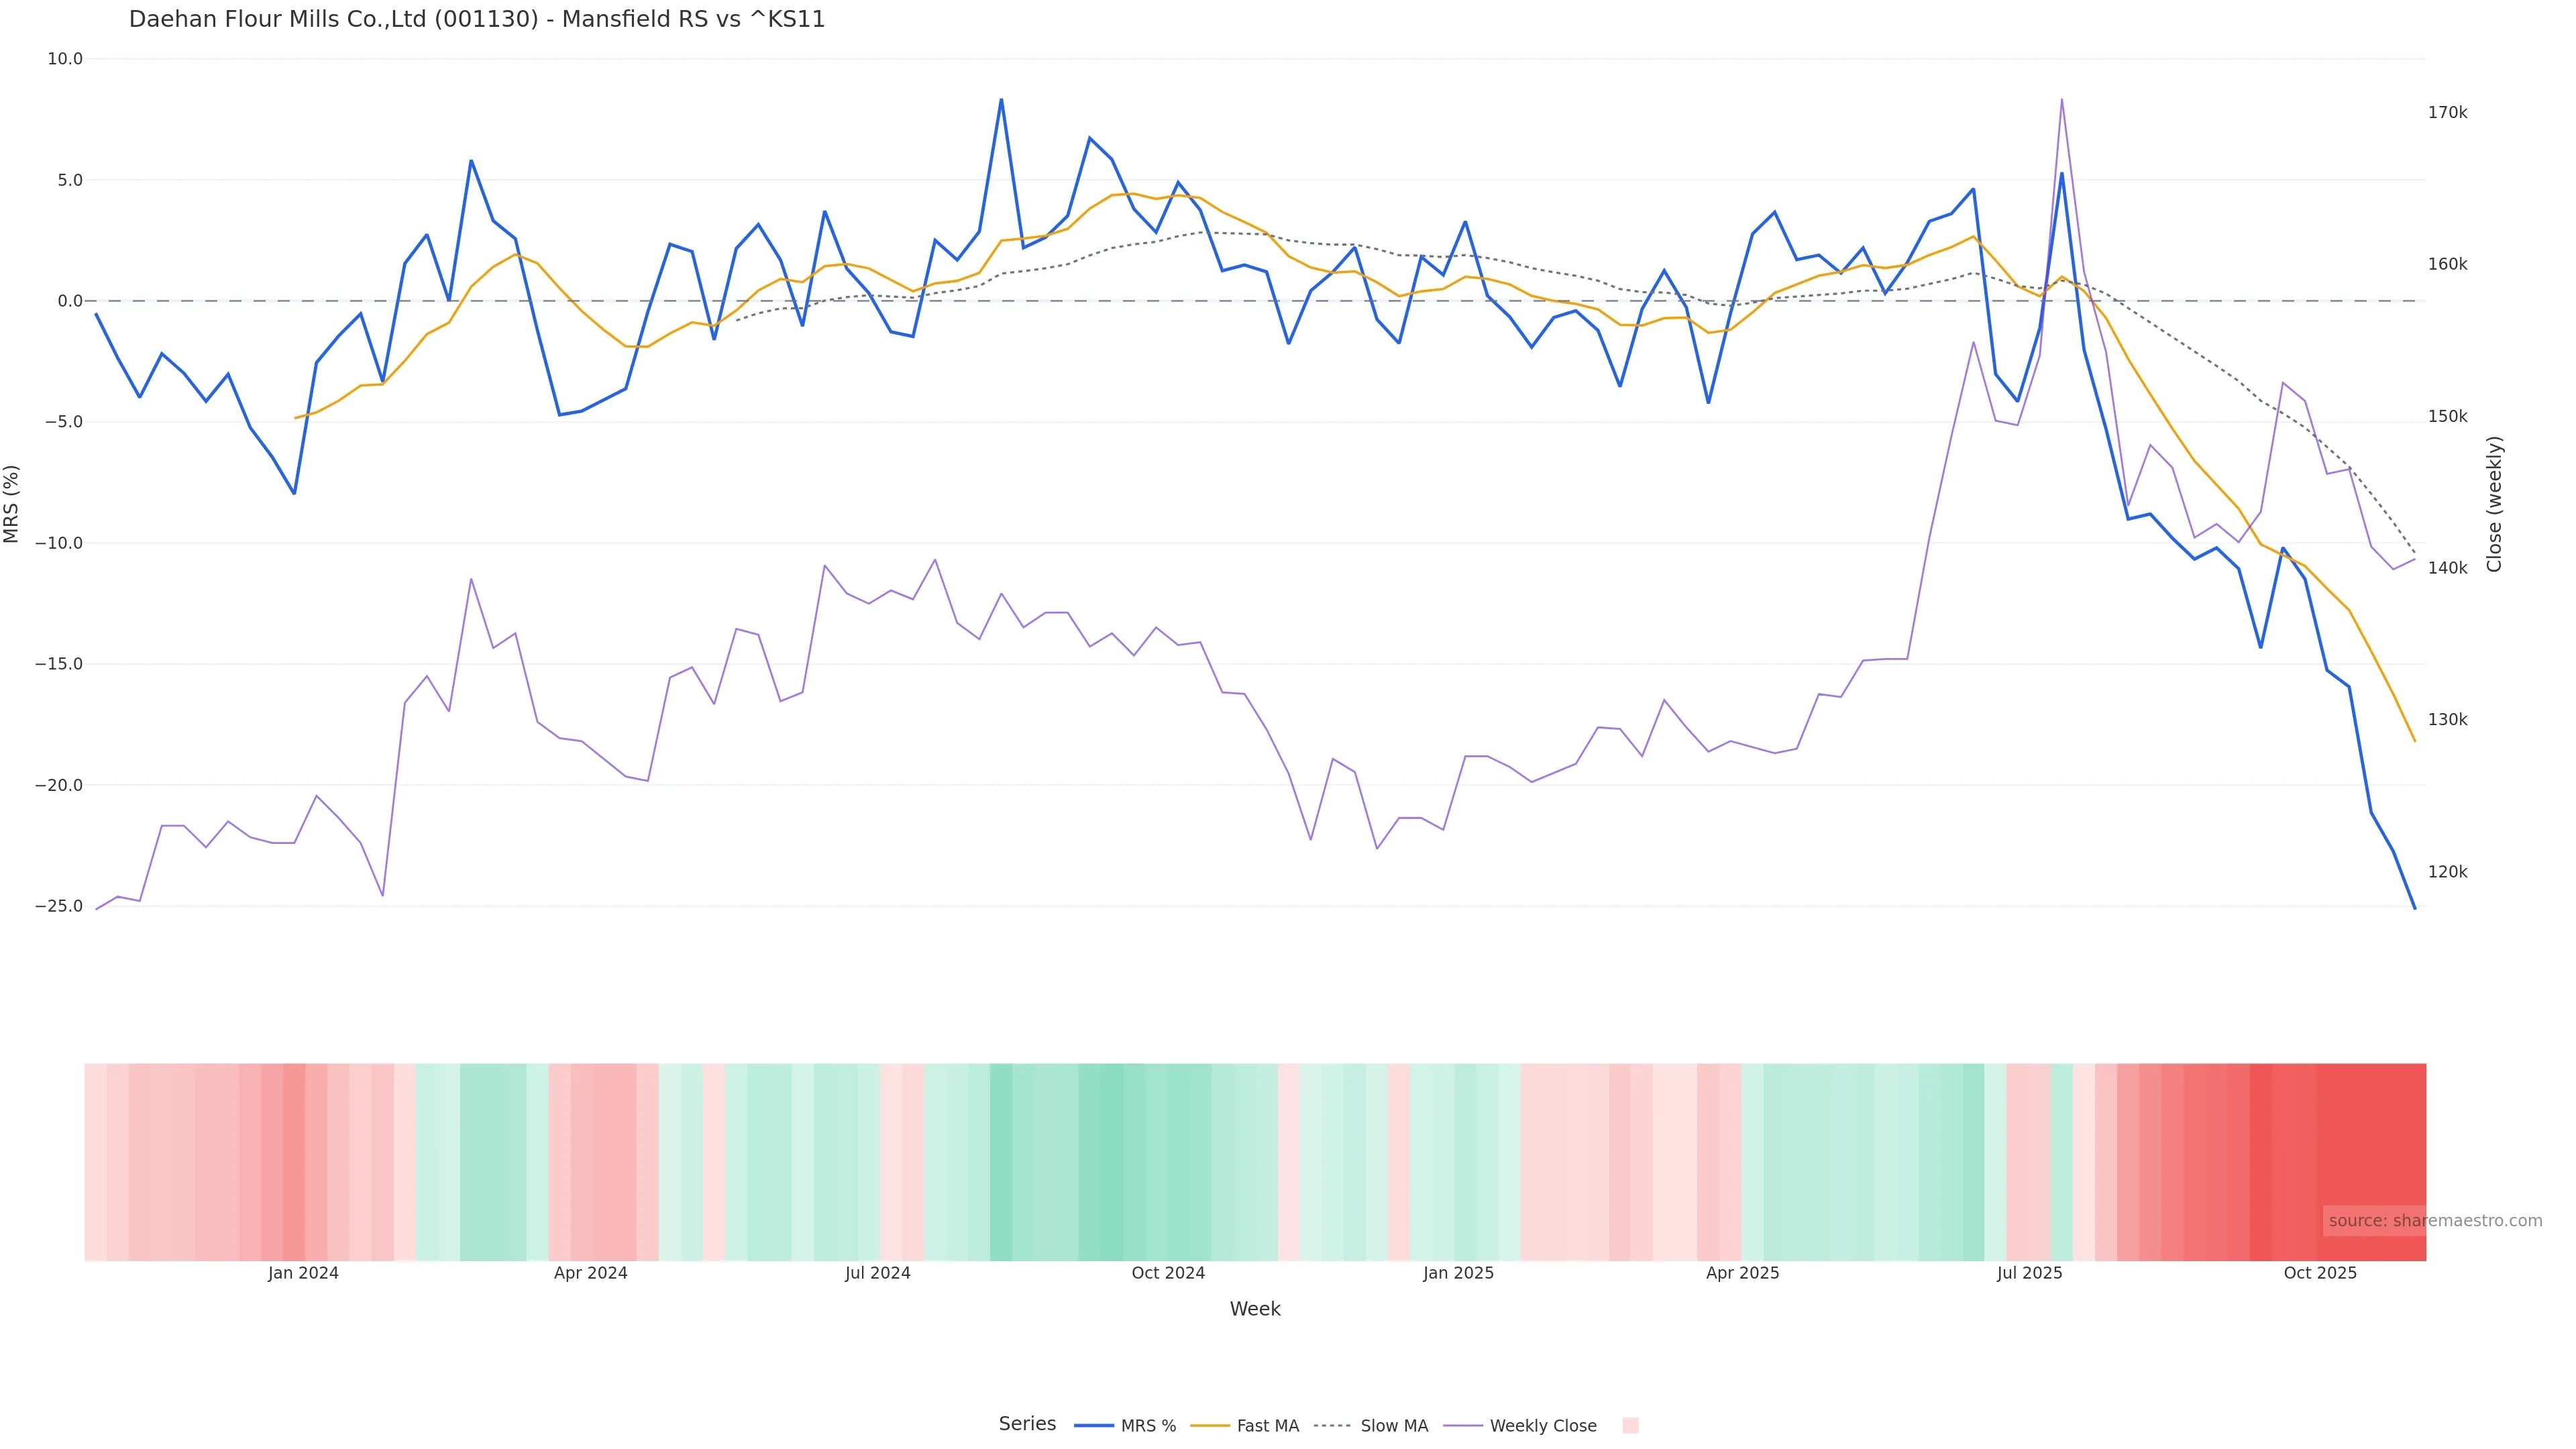Click the Daehan Flour Mills chart title
2576x1449 pixels.
click(x=477, y=20)
